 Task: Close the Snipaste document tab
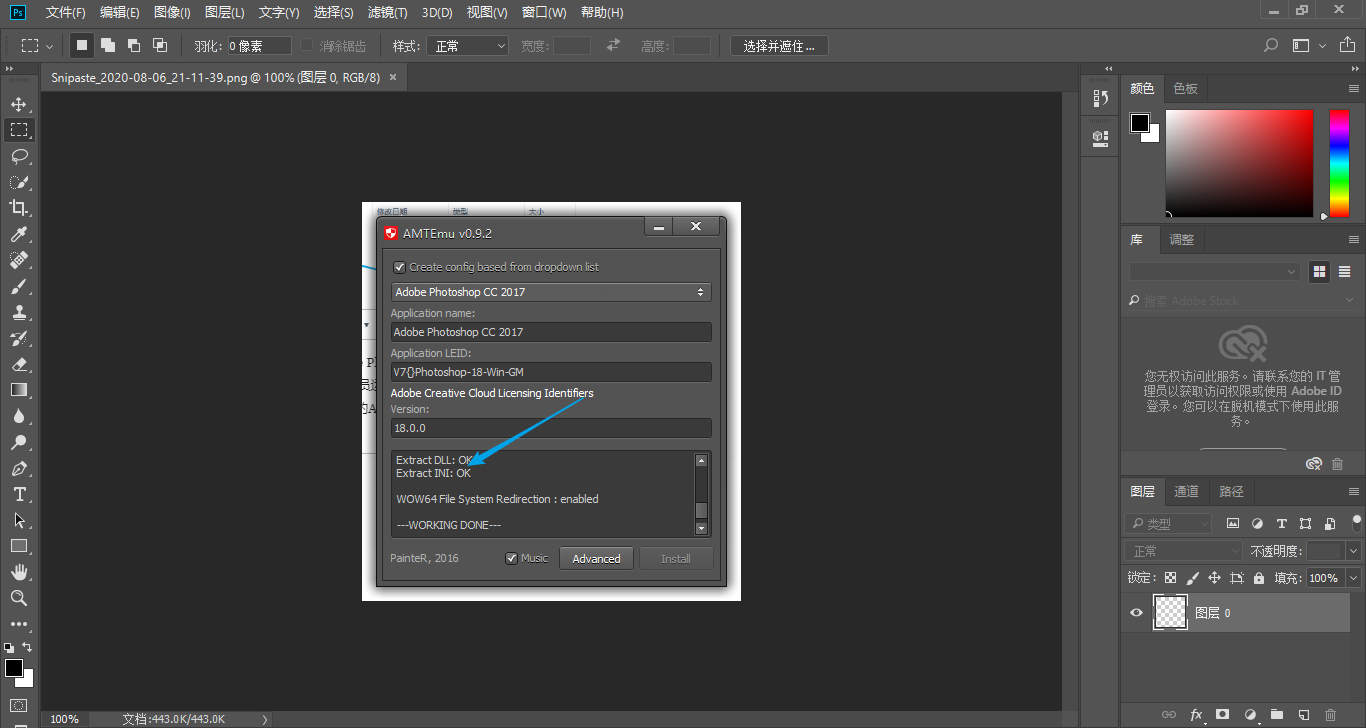[393, 77]
